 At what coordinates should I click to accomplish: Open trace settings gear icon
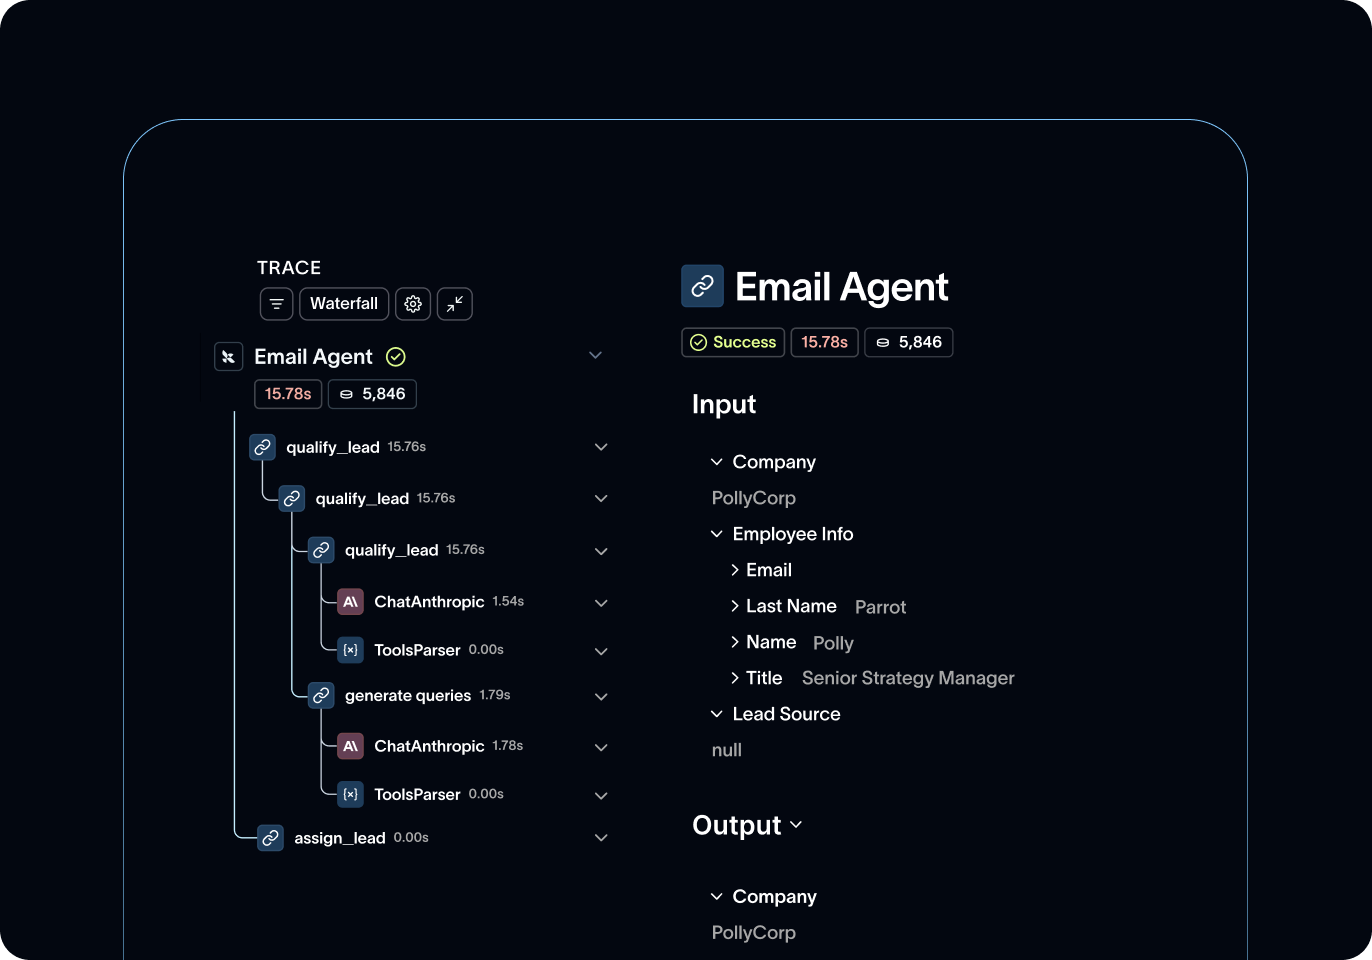[x=413, y=304]
